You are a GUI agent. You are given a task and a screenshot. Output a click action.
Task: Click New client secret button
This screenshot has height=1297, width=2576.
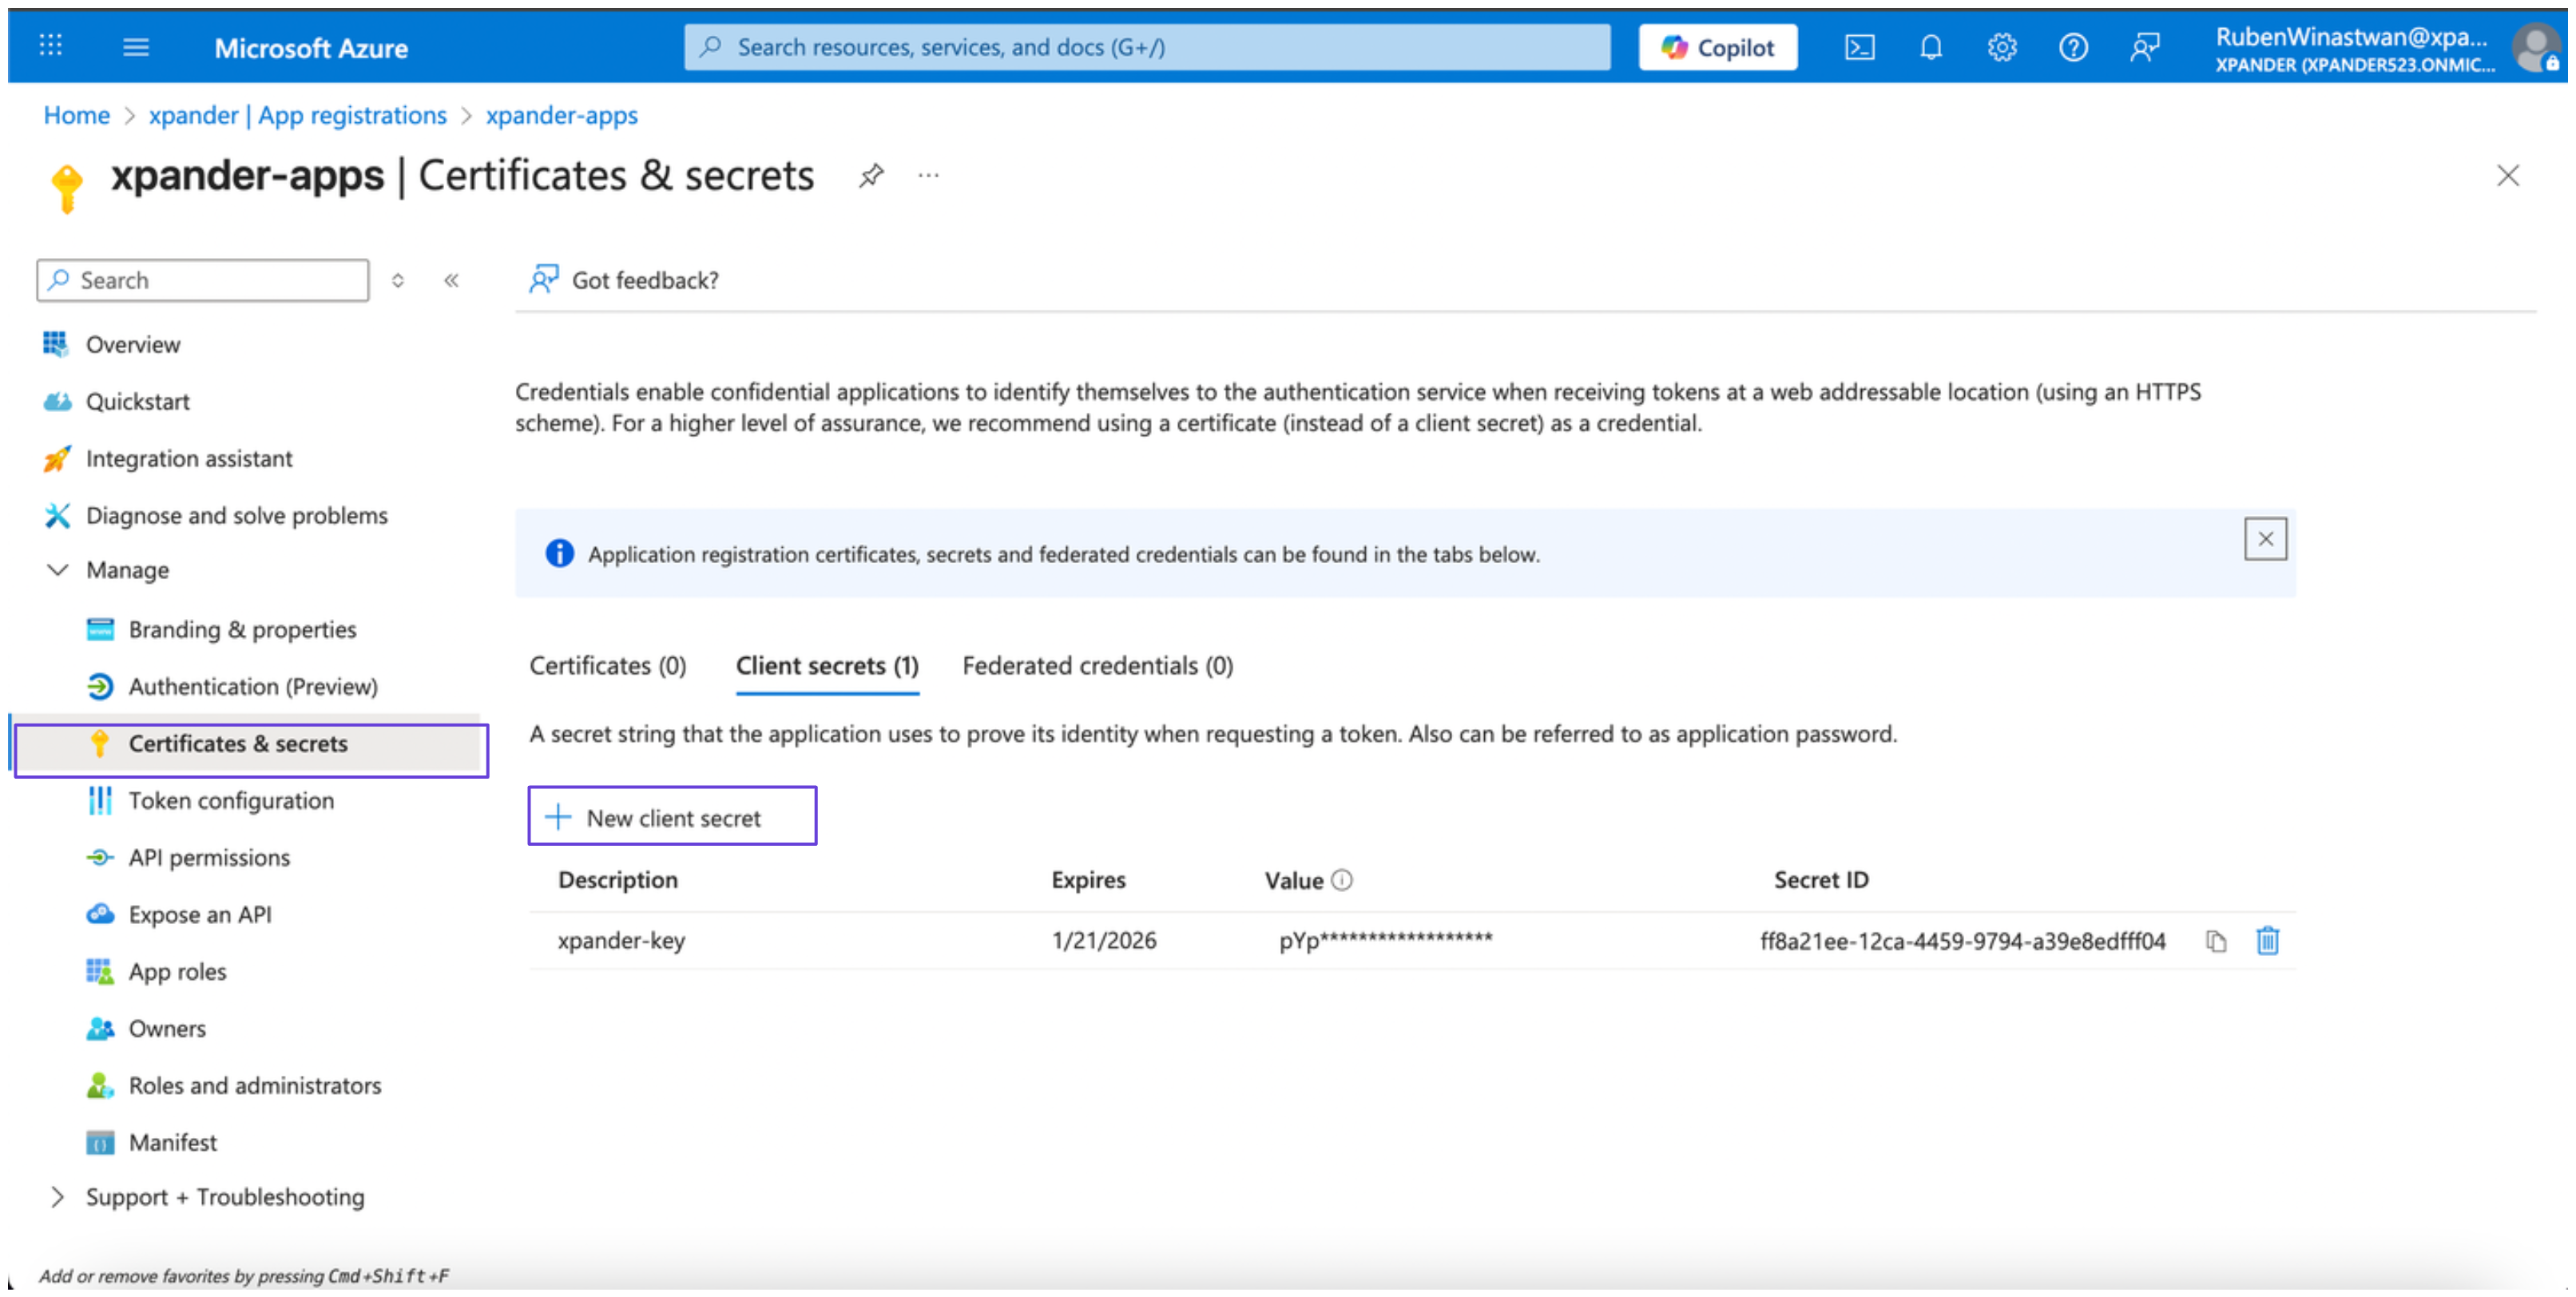(672, 817)
